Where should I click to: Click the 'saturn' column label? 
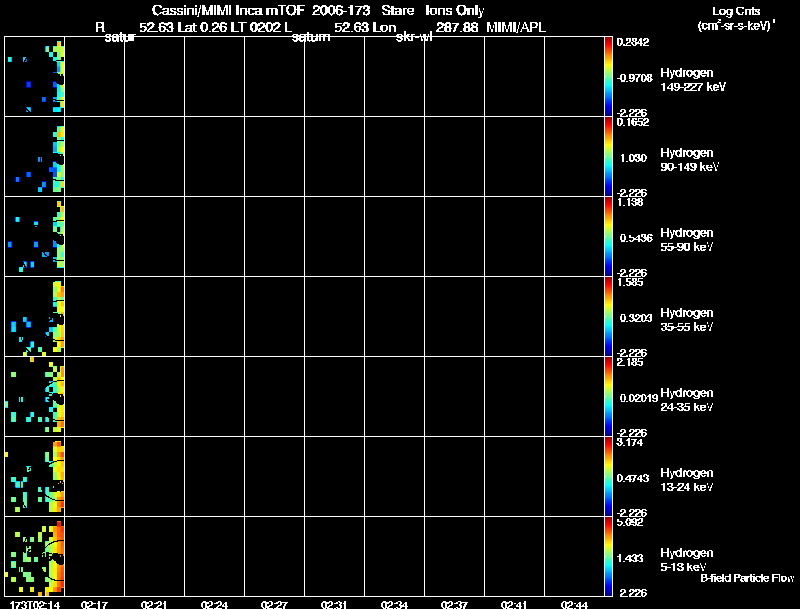pos(311,37)
